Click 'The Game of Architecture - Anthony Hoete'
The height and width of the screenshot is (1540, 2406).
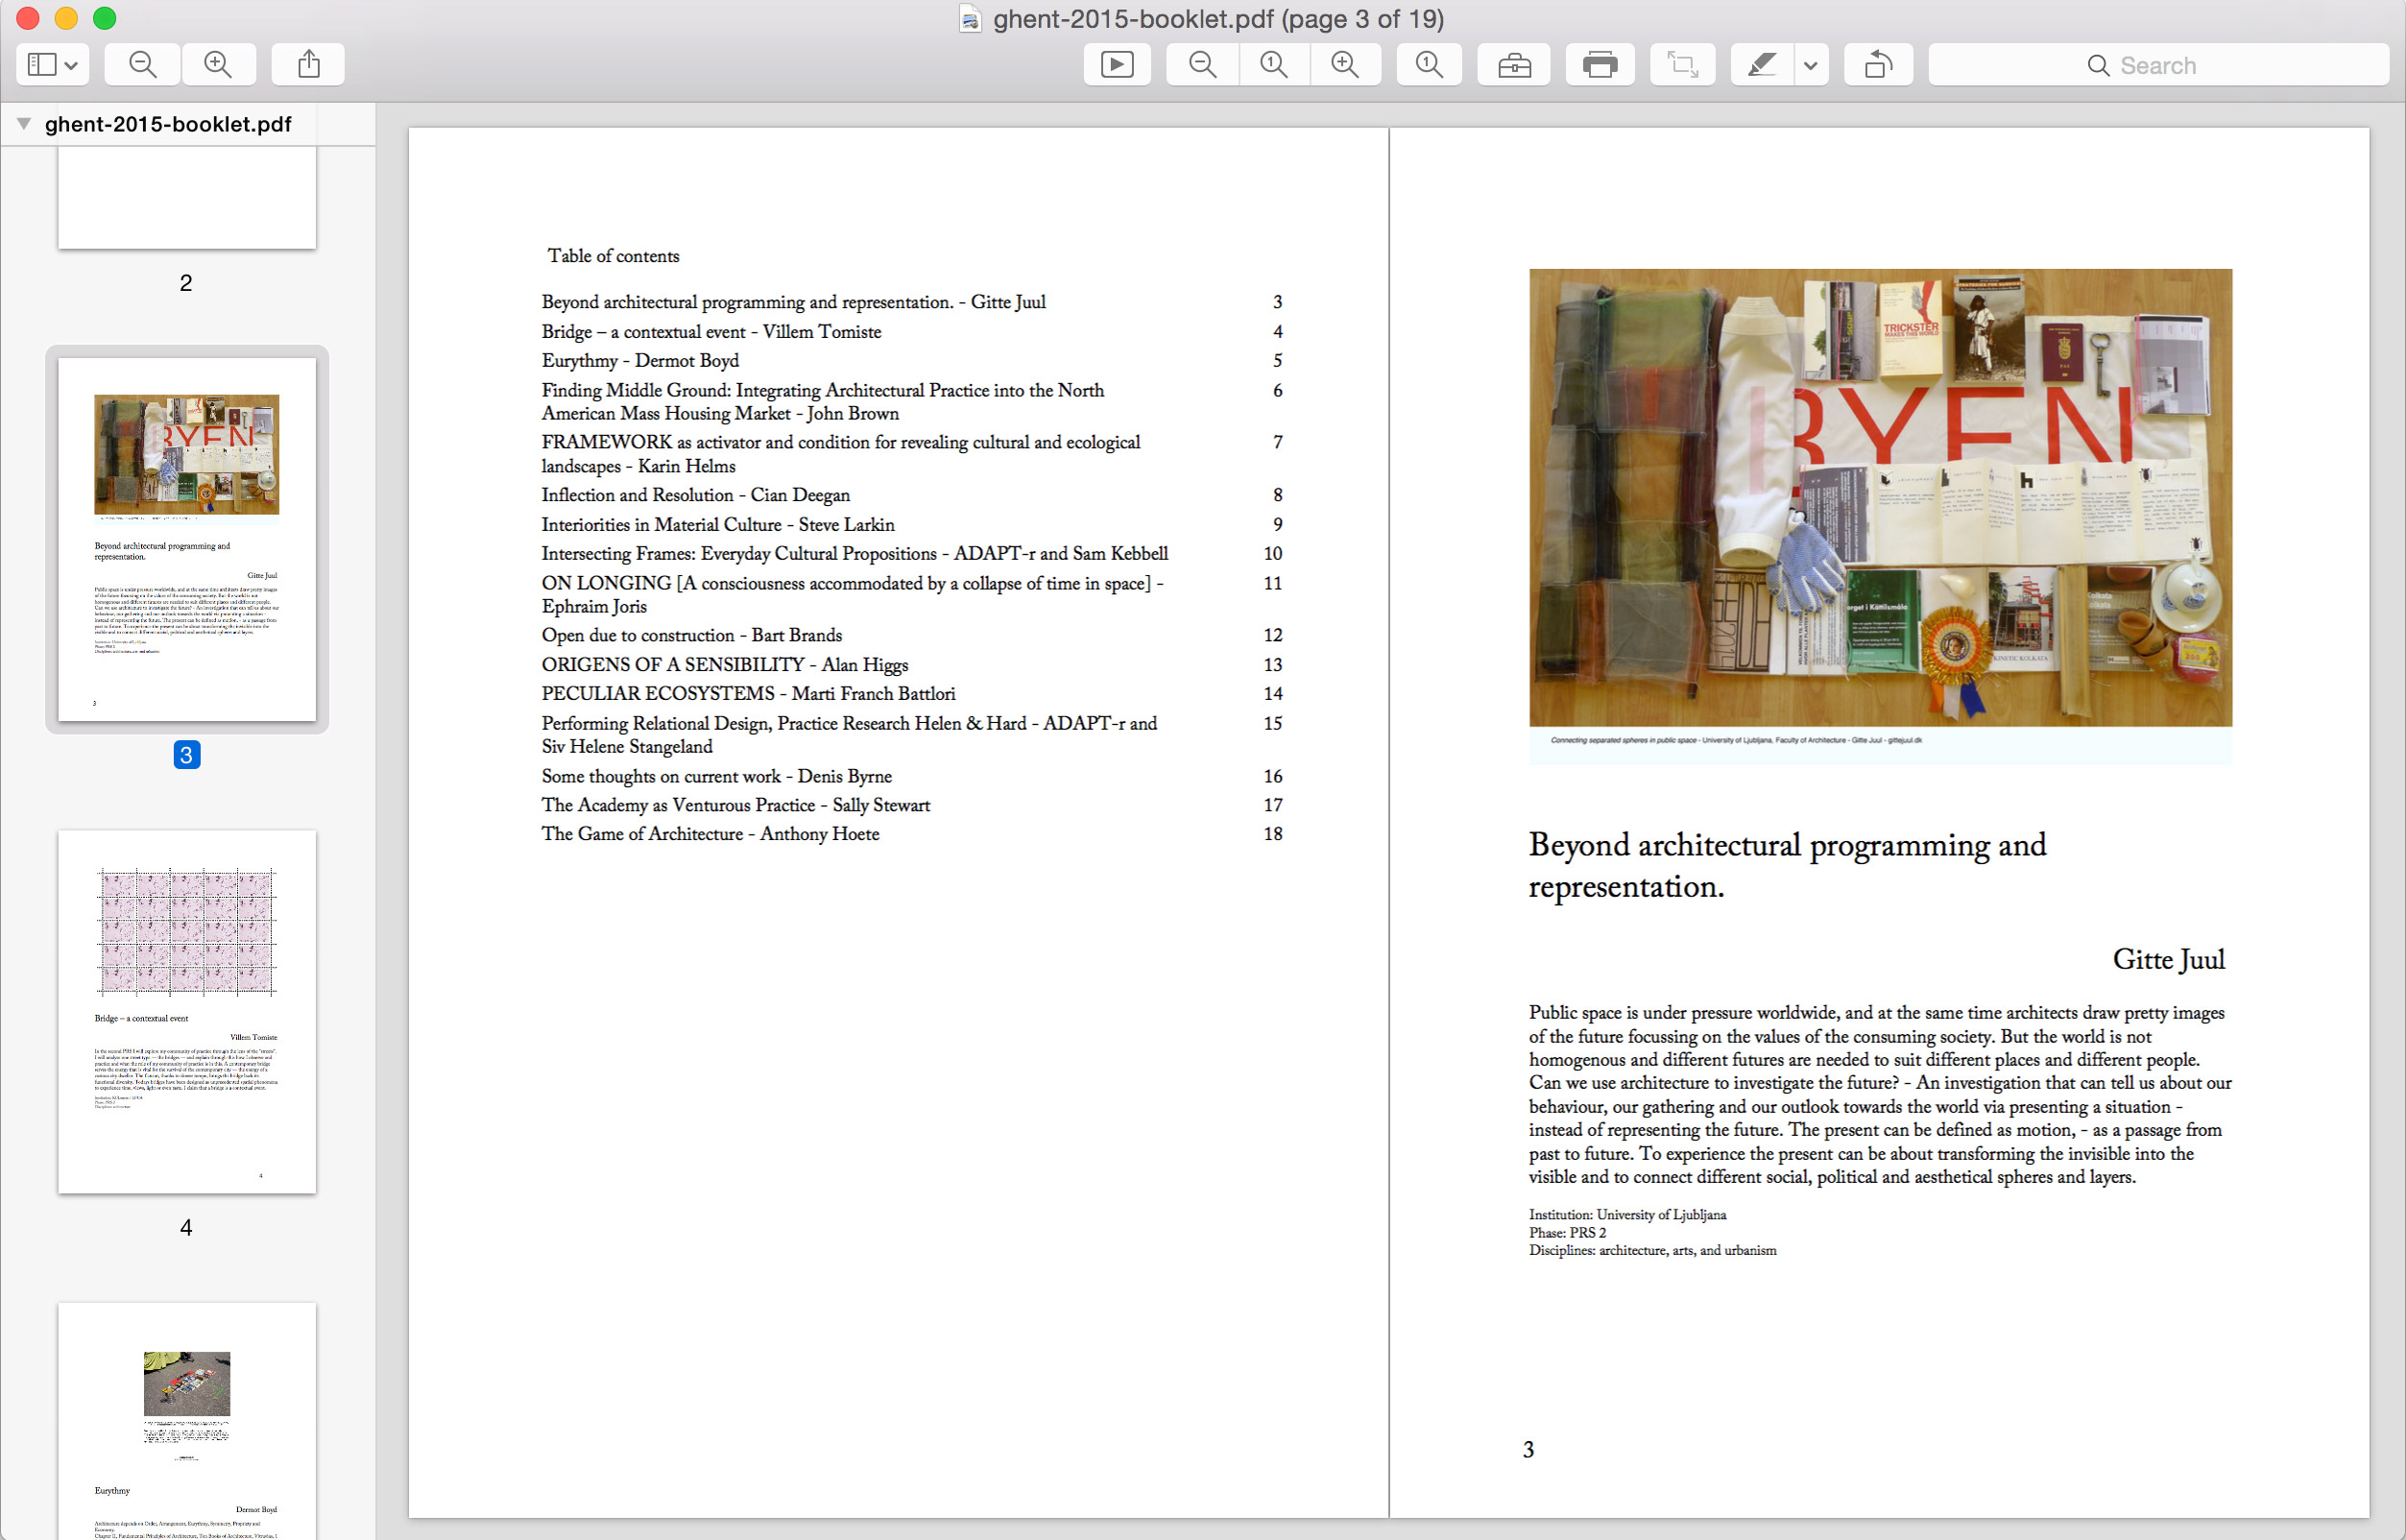point(710,834)
